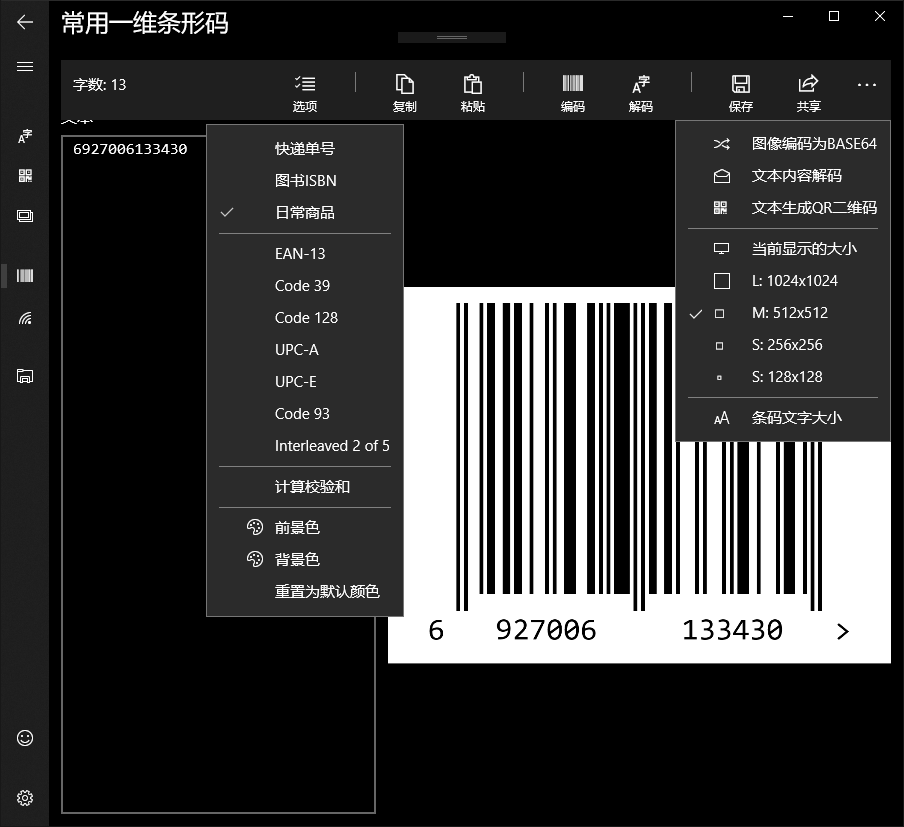Click the 保存 save toolbar button
This screenshot has height=827, width=904.
741,93
